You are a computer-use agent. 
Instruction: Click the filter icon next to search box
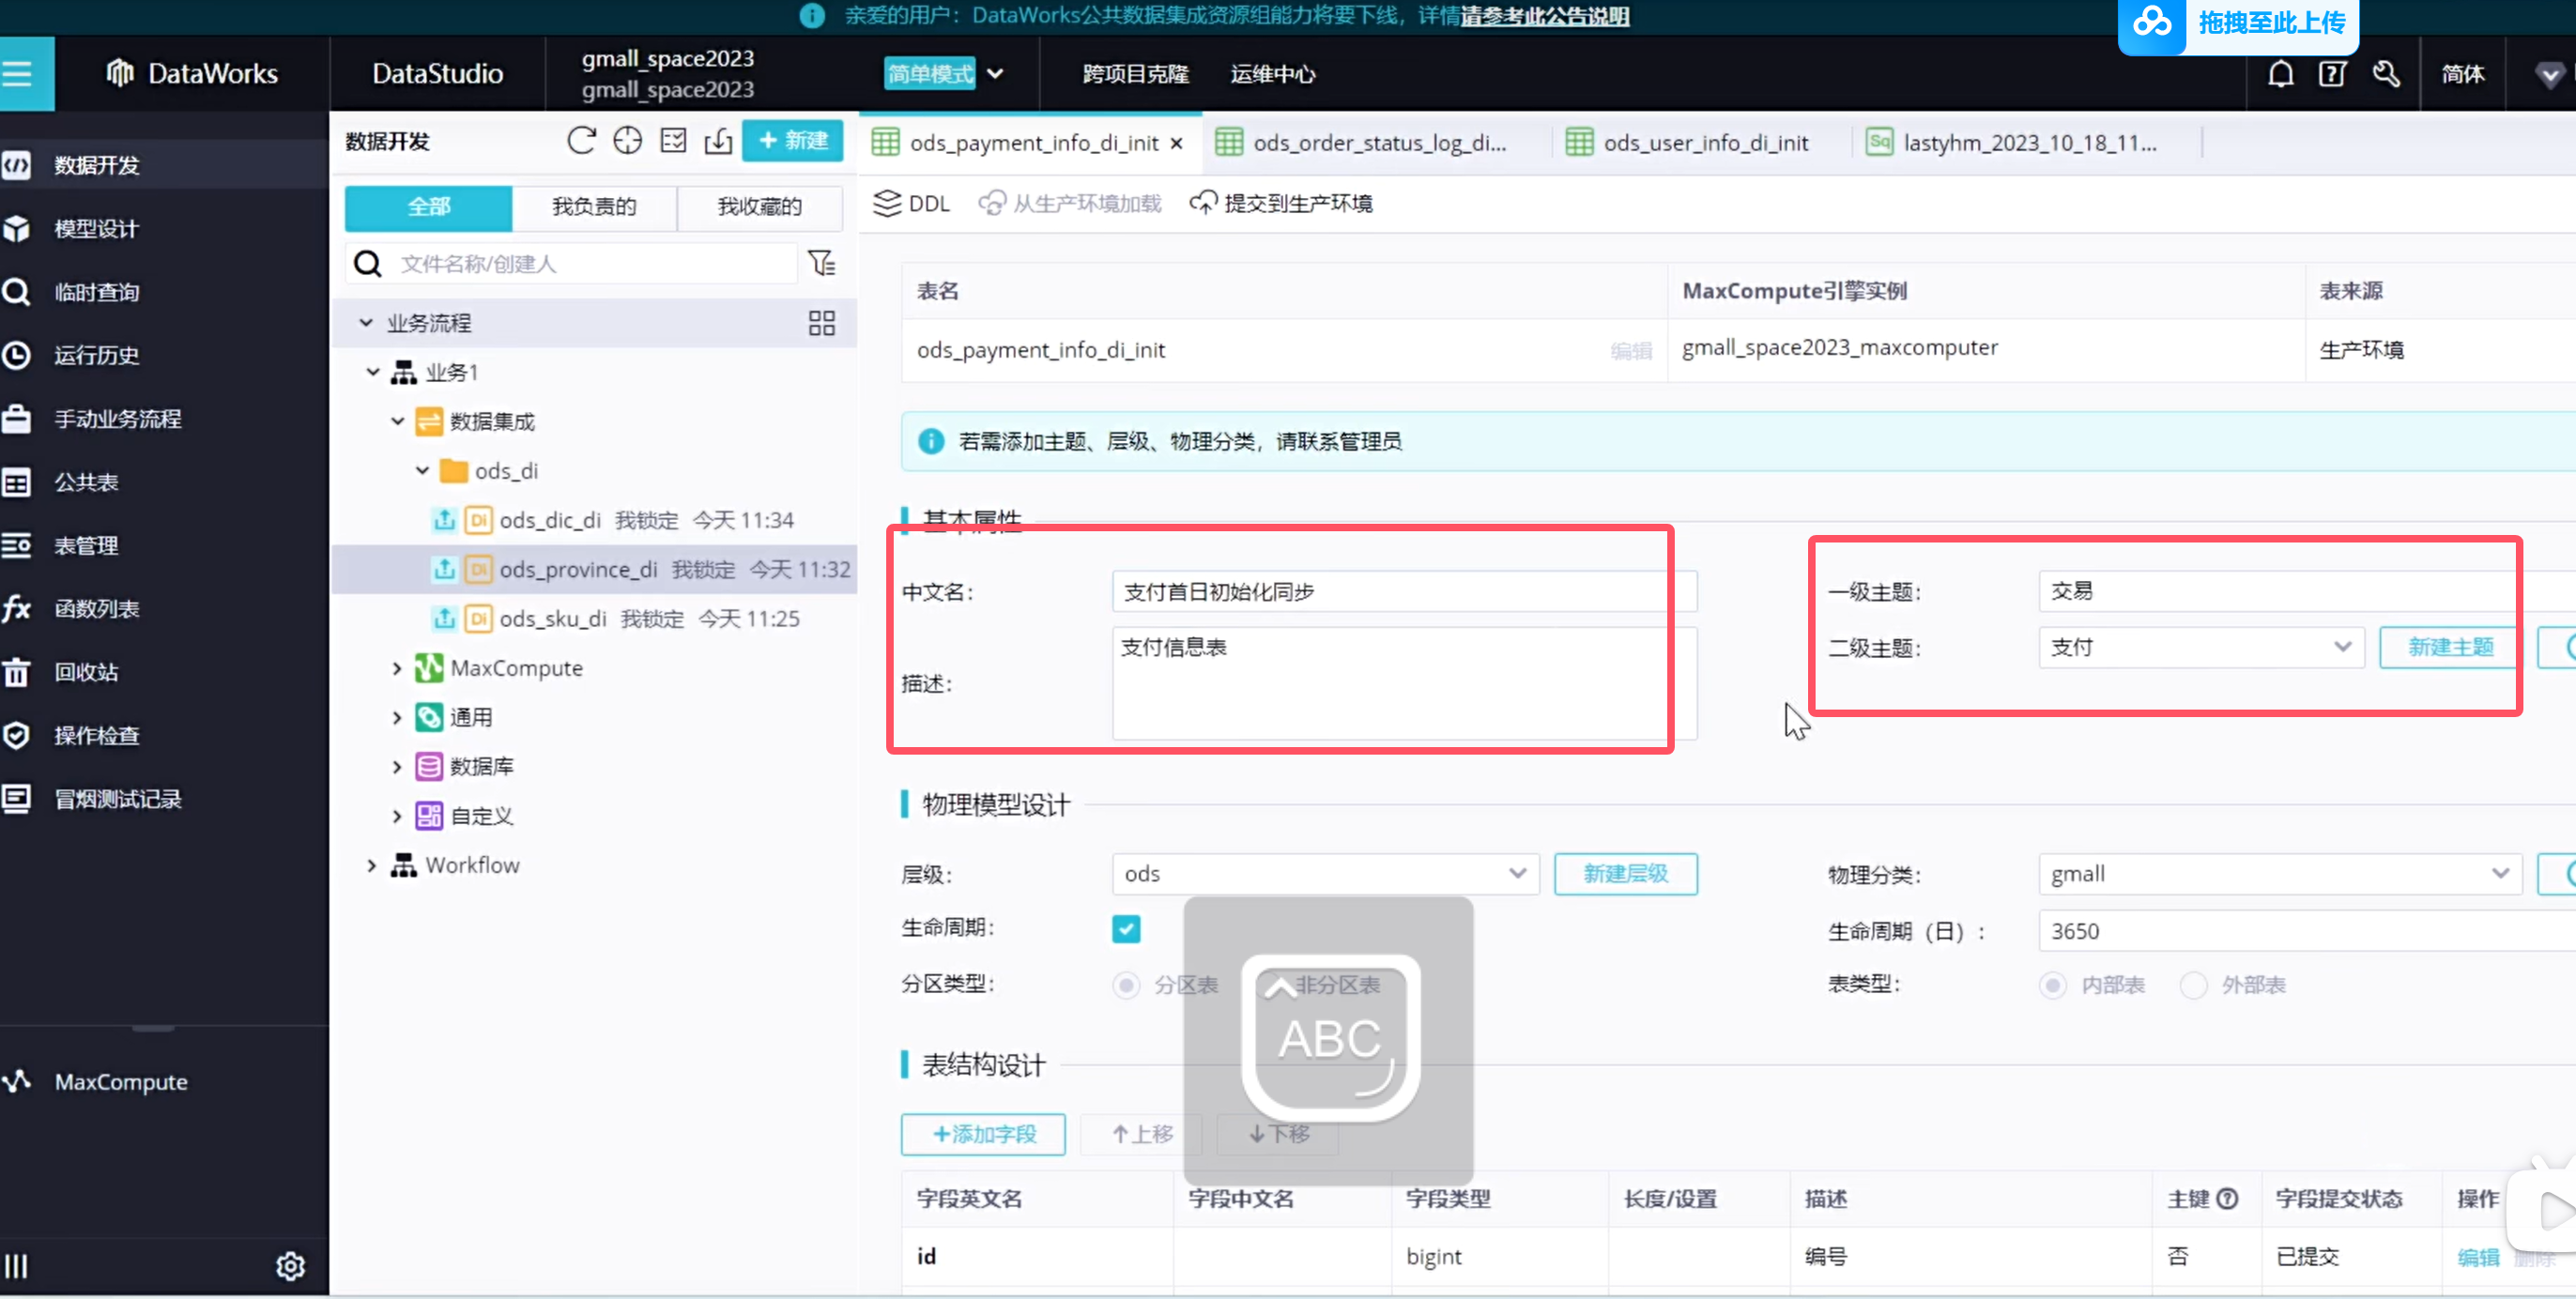pos(821,263)
